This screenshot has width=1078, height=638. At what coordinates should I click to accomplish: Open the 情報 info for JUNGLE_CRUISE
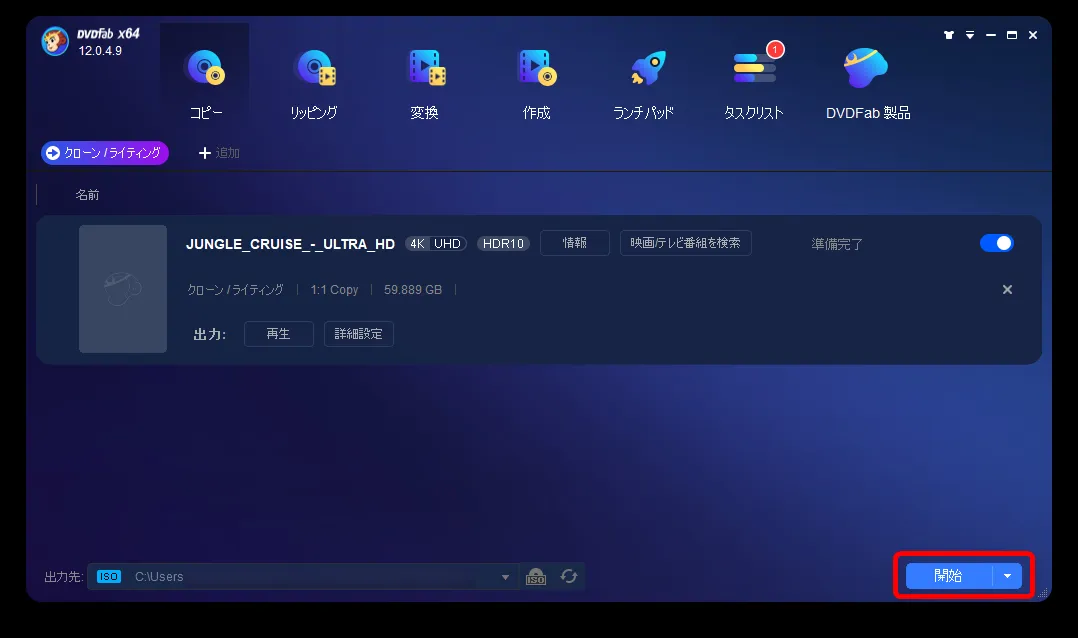[575, 243]
